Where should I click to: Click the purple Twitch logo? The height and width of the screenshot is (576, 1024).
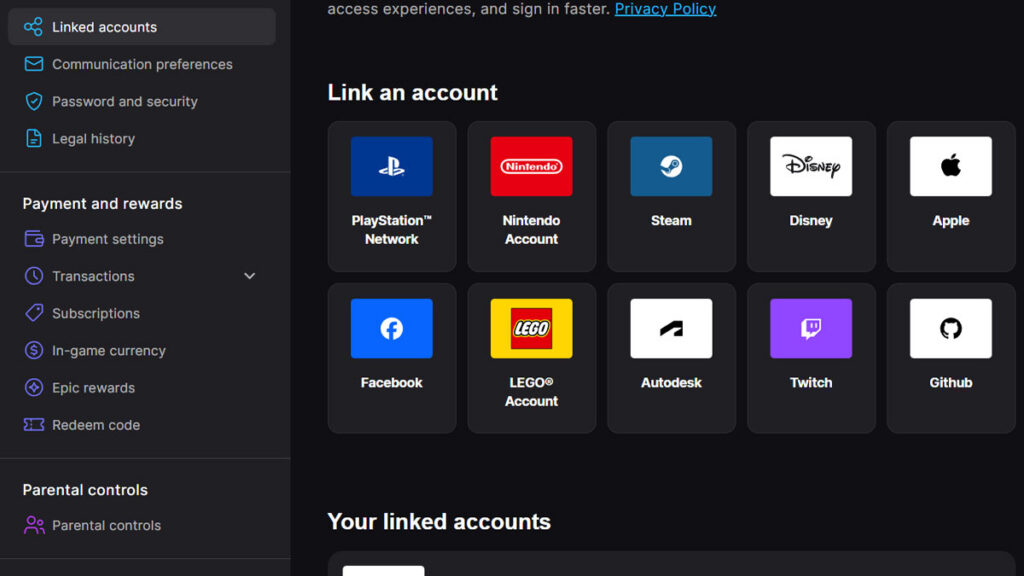[x=811, y=328]
